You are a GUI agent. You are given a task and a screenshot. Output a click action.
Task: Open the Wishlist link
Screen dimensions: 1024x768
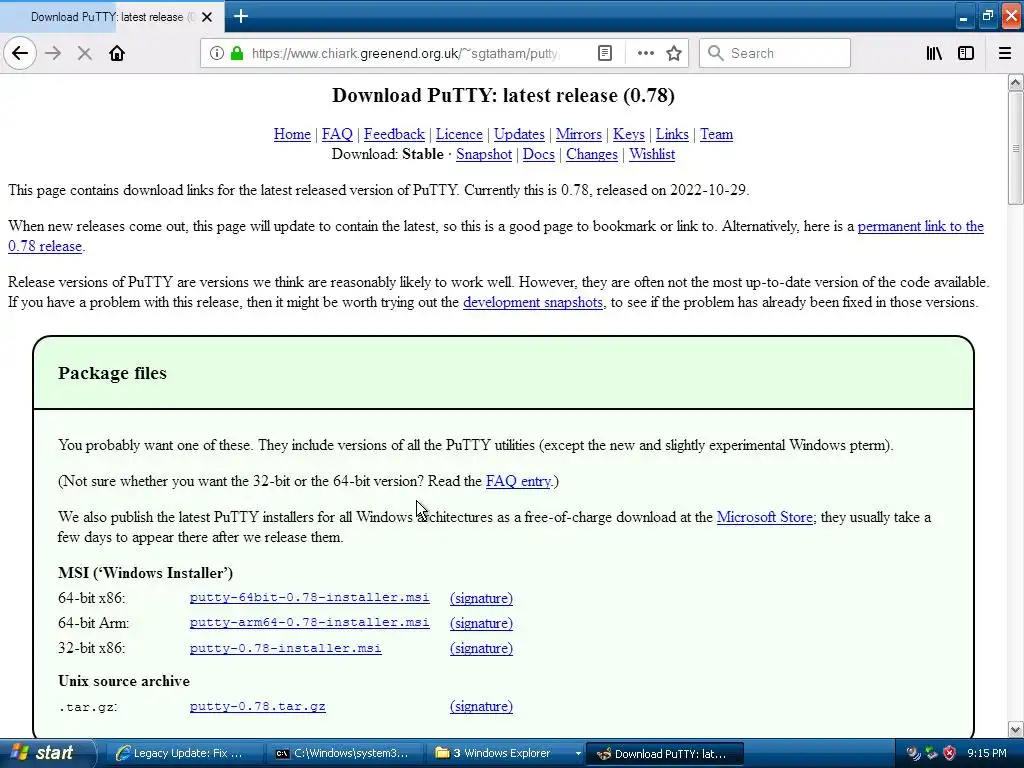(652, 155)
